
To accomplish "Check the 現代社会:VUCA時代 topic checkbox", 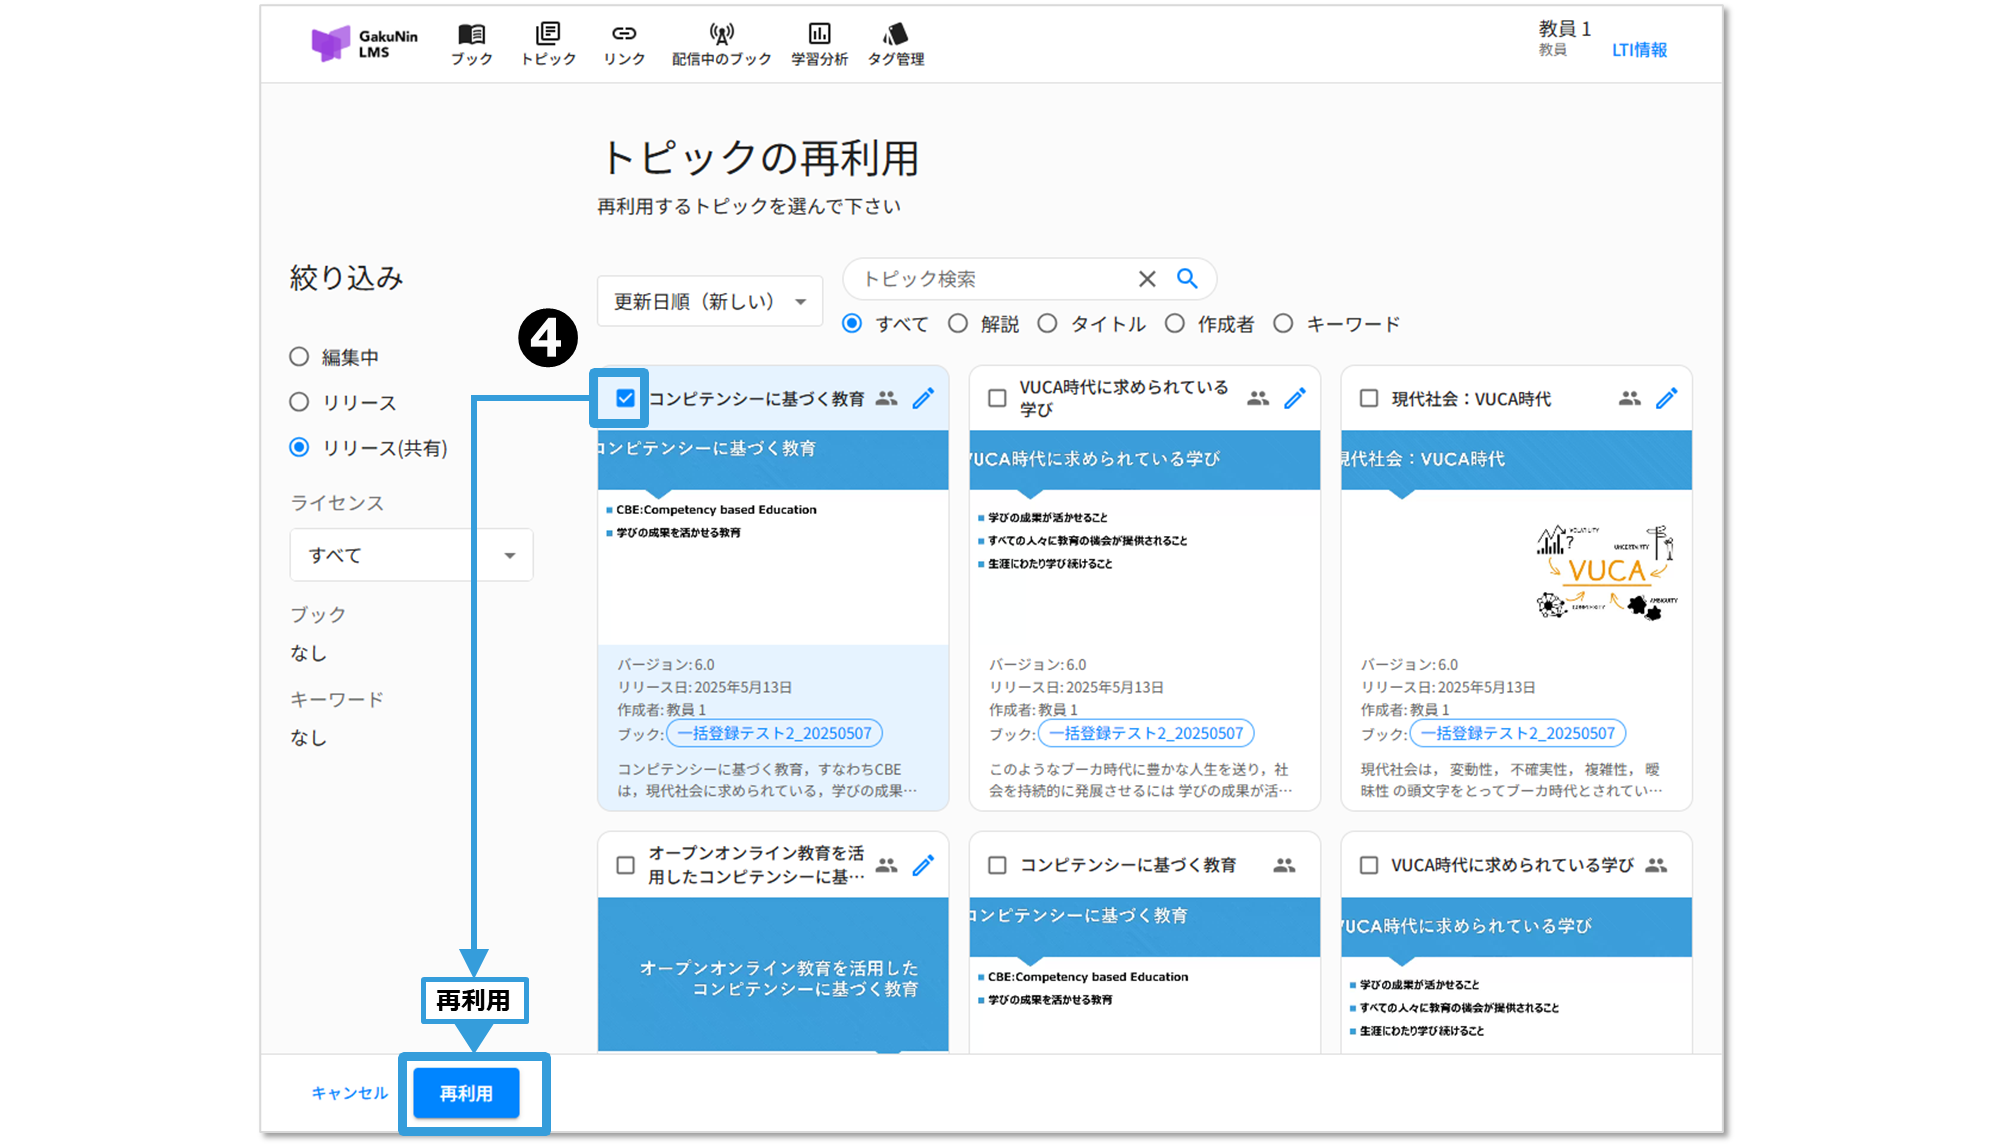I will point(1369,399).
